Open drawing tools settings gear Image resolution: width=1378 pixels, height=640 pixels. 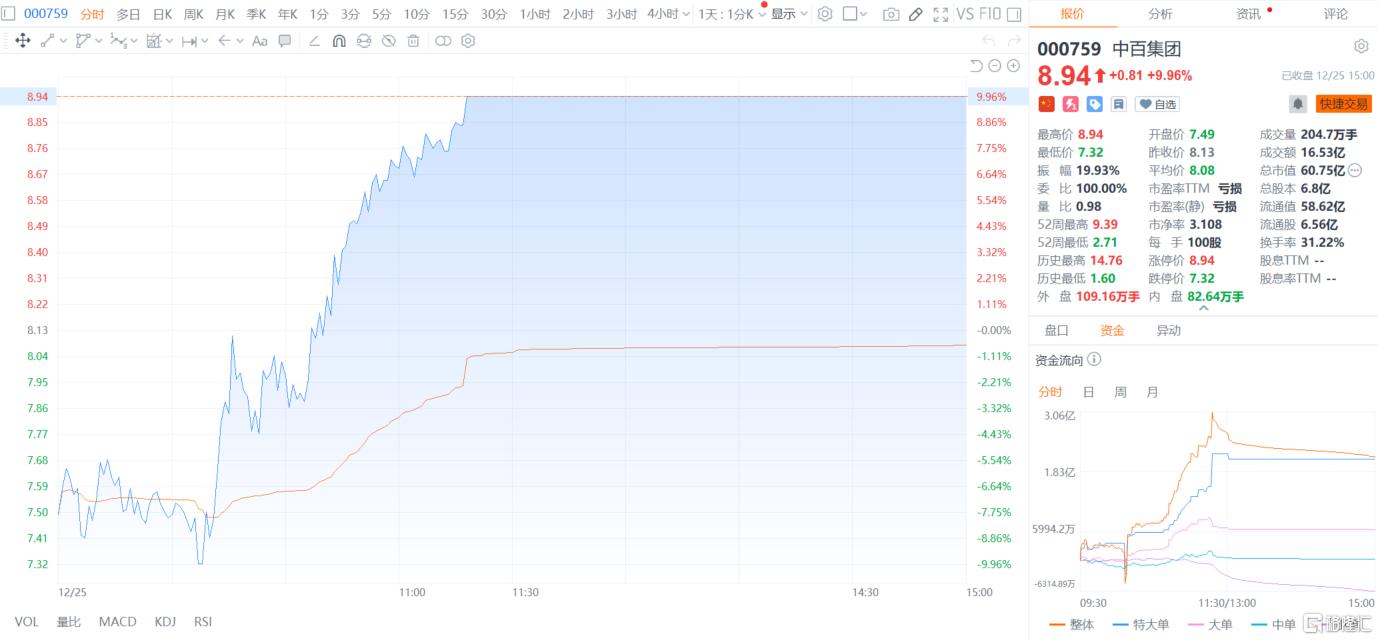(x=468, y=41)
